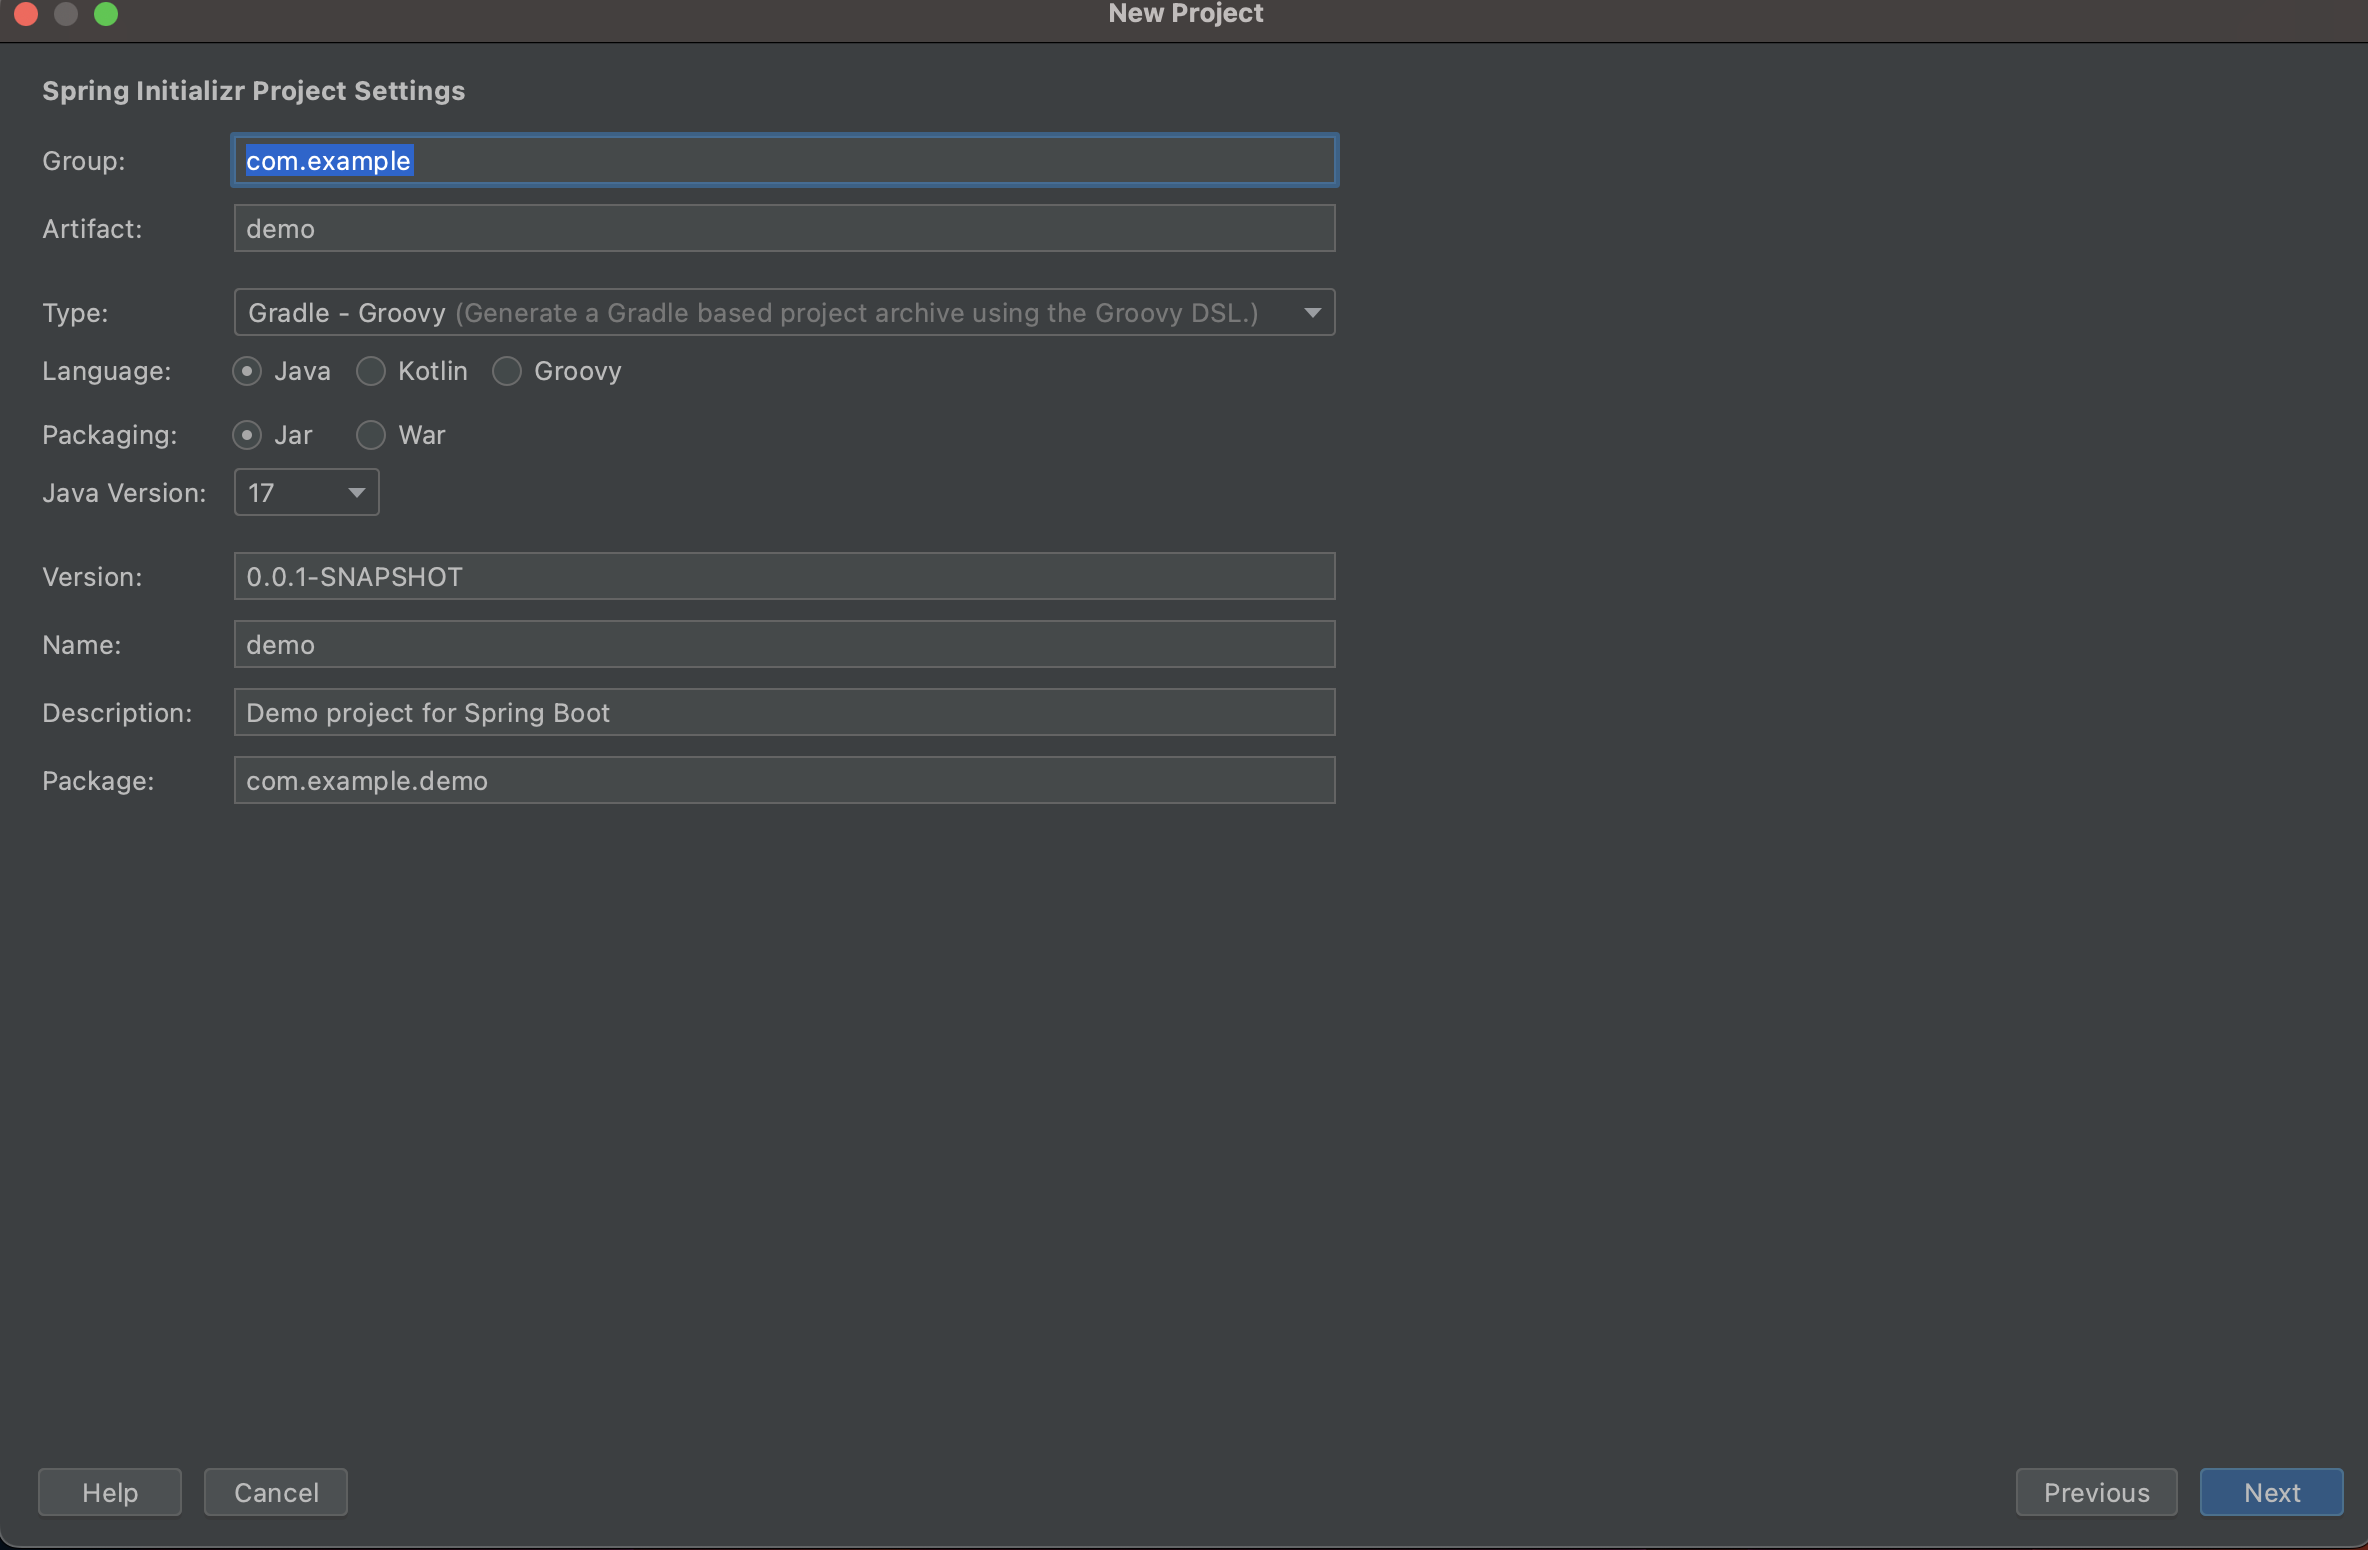This screenshot has width=2368, height=1550.
Task: Expand the Java Version dropdown
Action: (356, 493)
